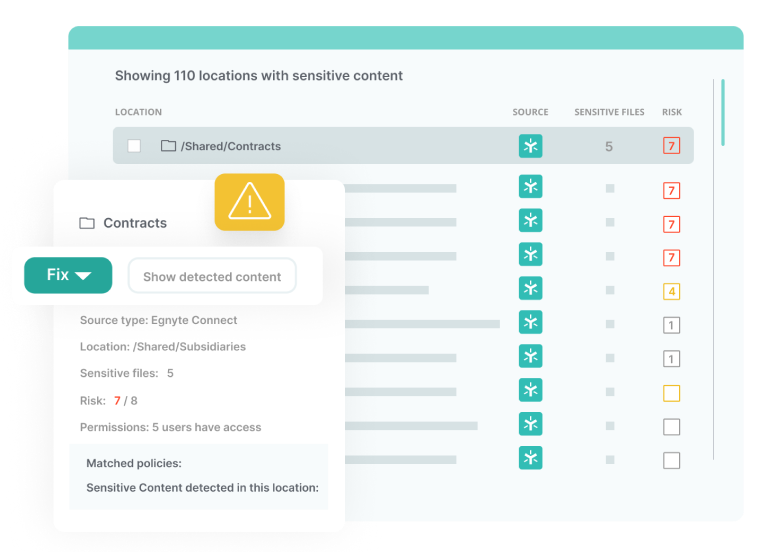Viewport: 760px width, 560px height.
Task: Click the yellow warning triangle icon
Action: point(249,202)
